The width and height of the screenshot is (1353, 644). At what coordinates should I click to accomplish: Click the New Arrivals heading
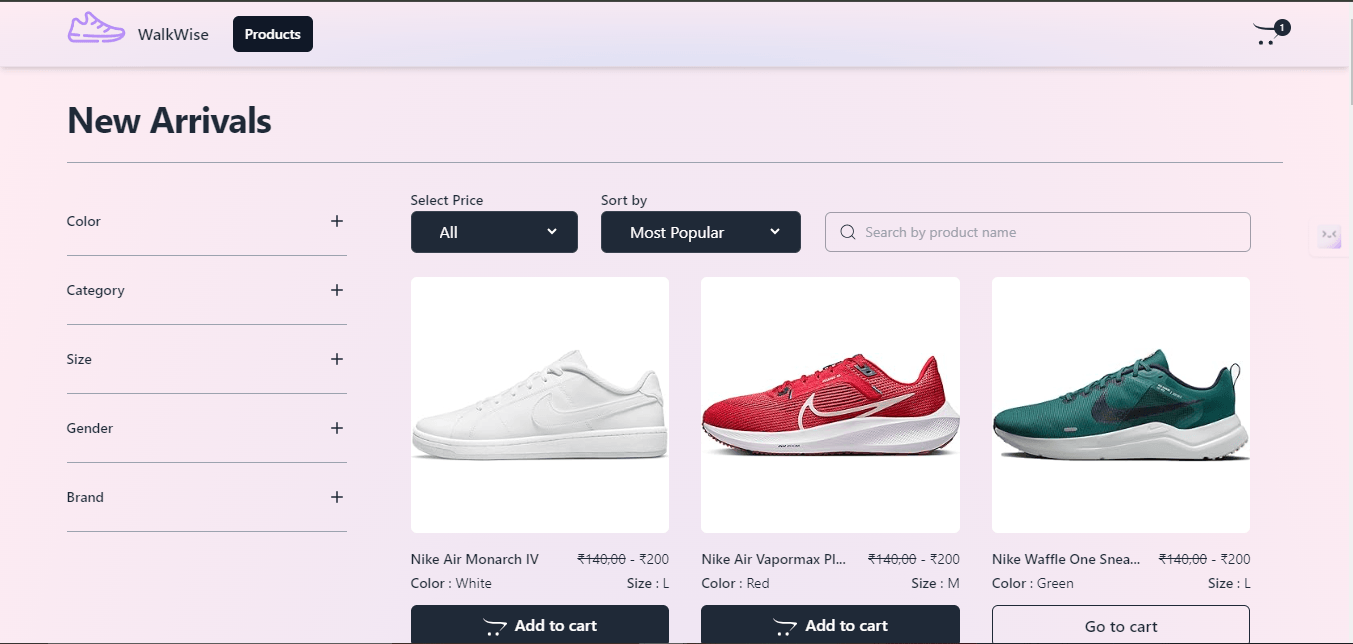coord(169,121)
